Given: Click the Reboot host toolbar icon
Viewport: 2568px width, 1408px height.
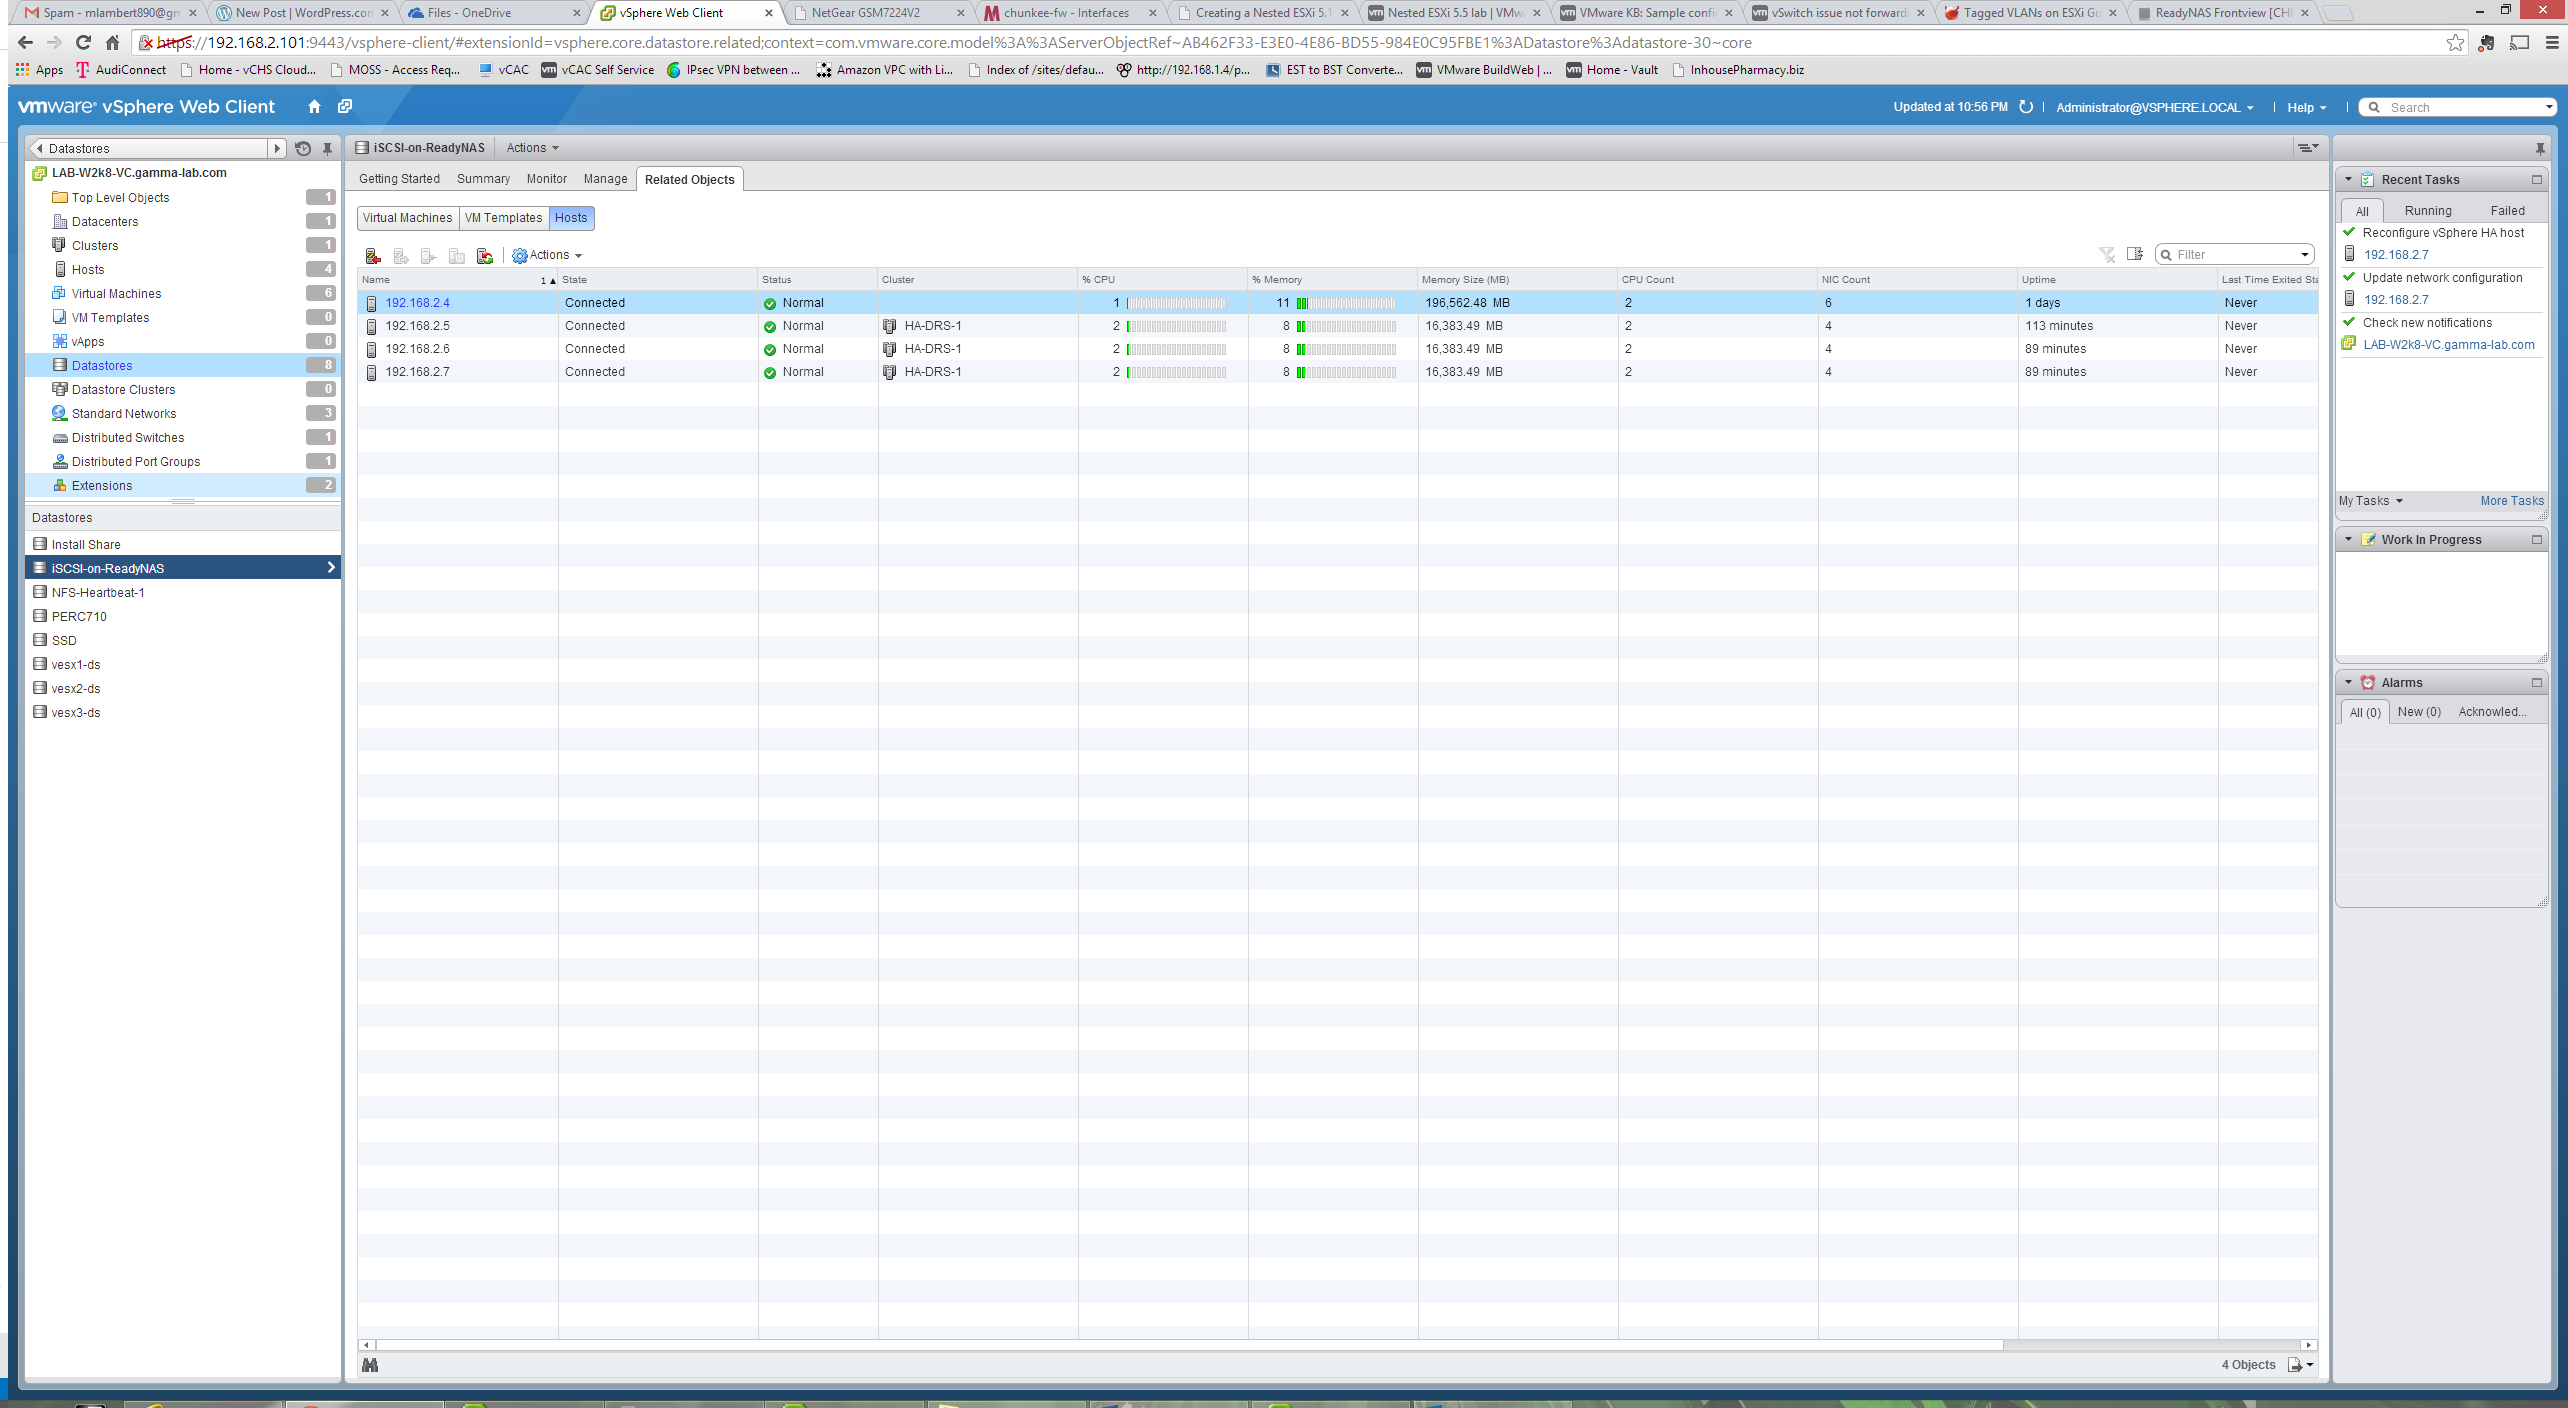Looking at the screenshot, I should tap(485, 256).
